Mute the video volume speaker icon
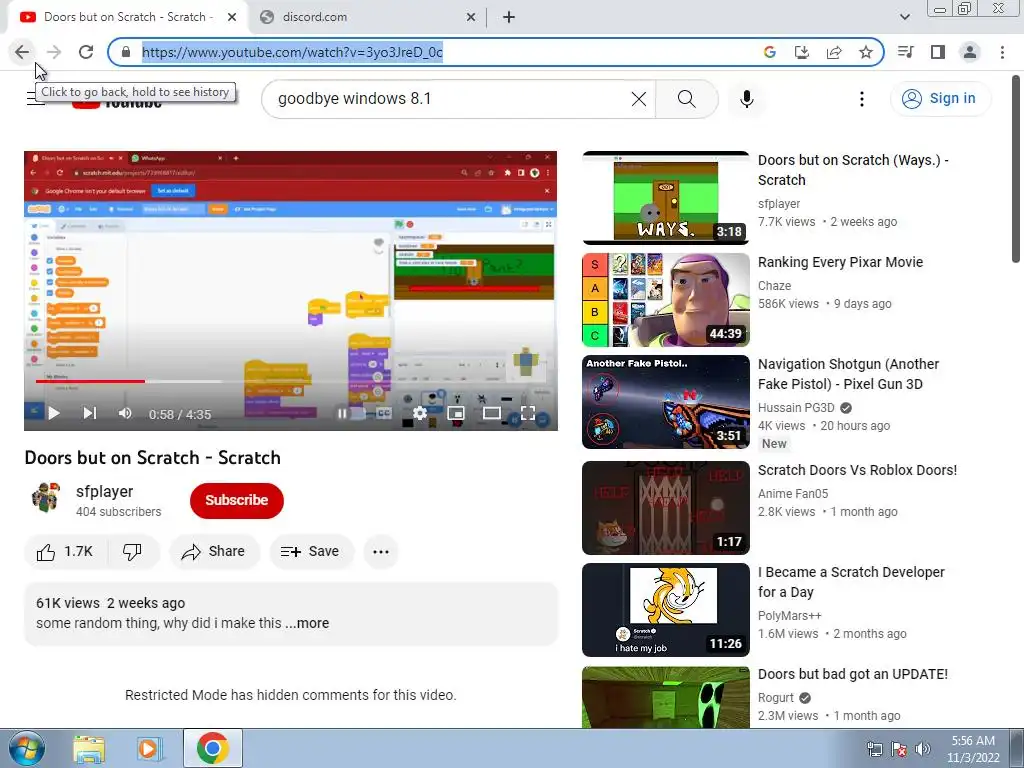Image resolution: width=1024 pixels, height=768 pixels. 125,413
